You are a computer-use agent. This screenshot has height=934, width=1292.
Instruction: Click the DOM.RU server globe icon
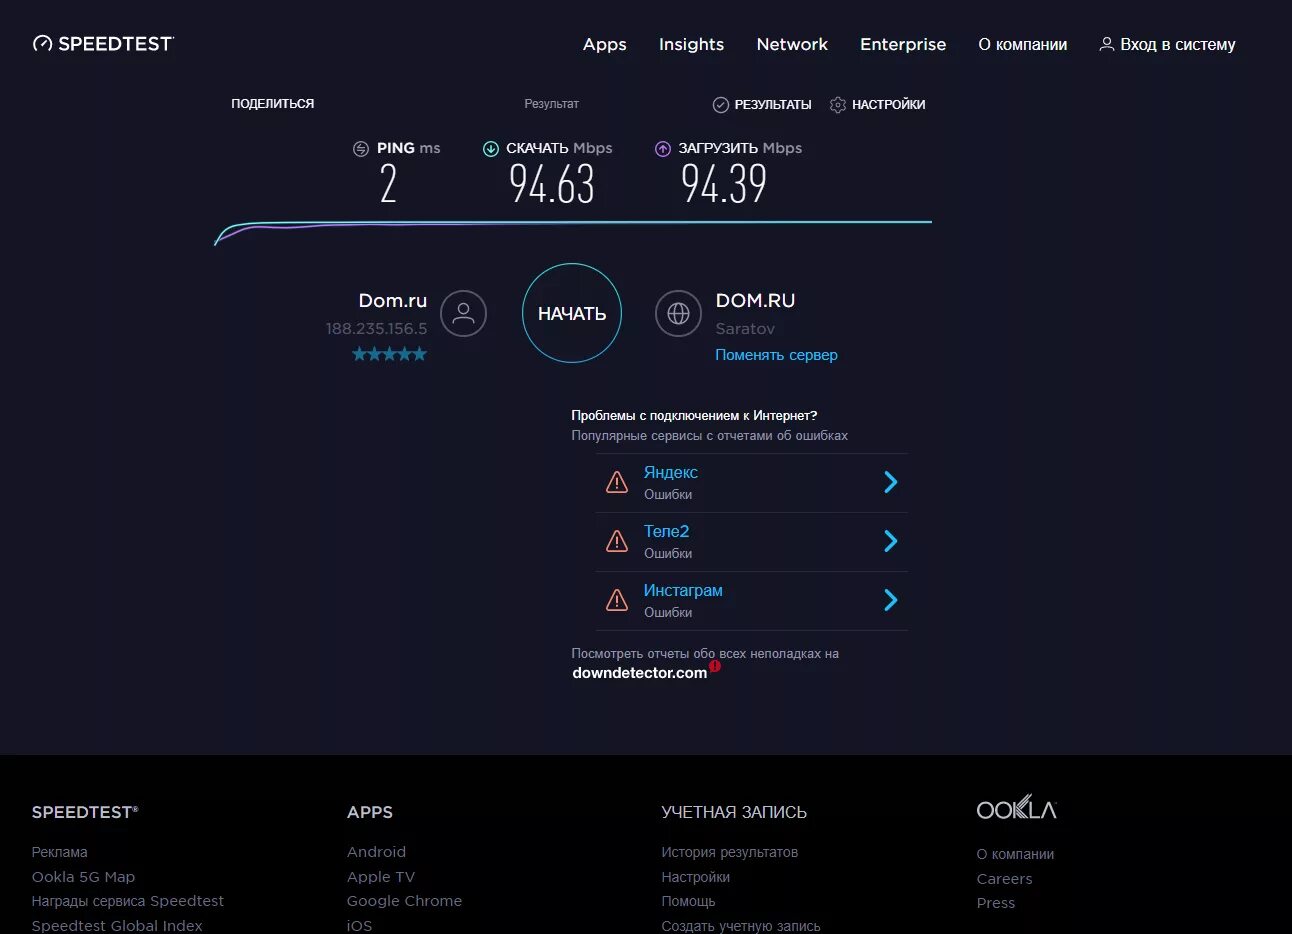pos(678,314)
